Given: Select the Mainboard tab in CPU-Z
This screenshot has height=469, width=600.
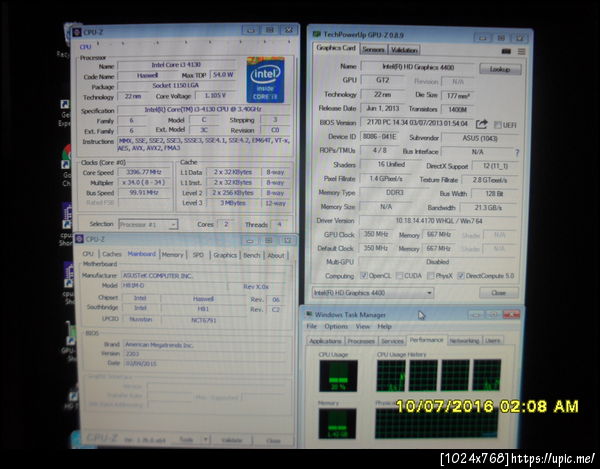Looking at the screenshot, I should tap(142, 254).
